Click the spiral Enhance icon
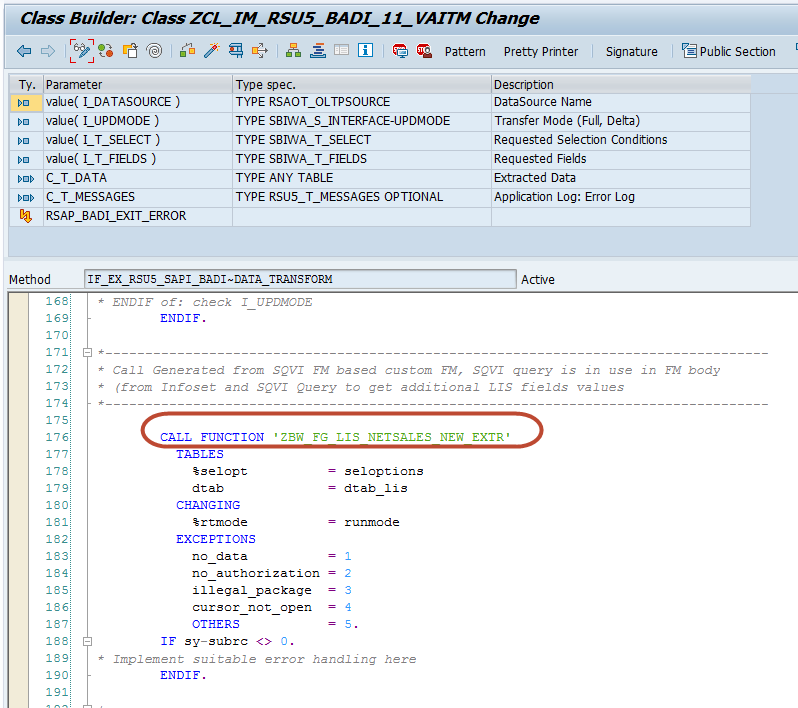This screenshot has width=798, height=708. (154, 50)
